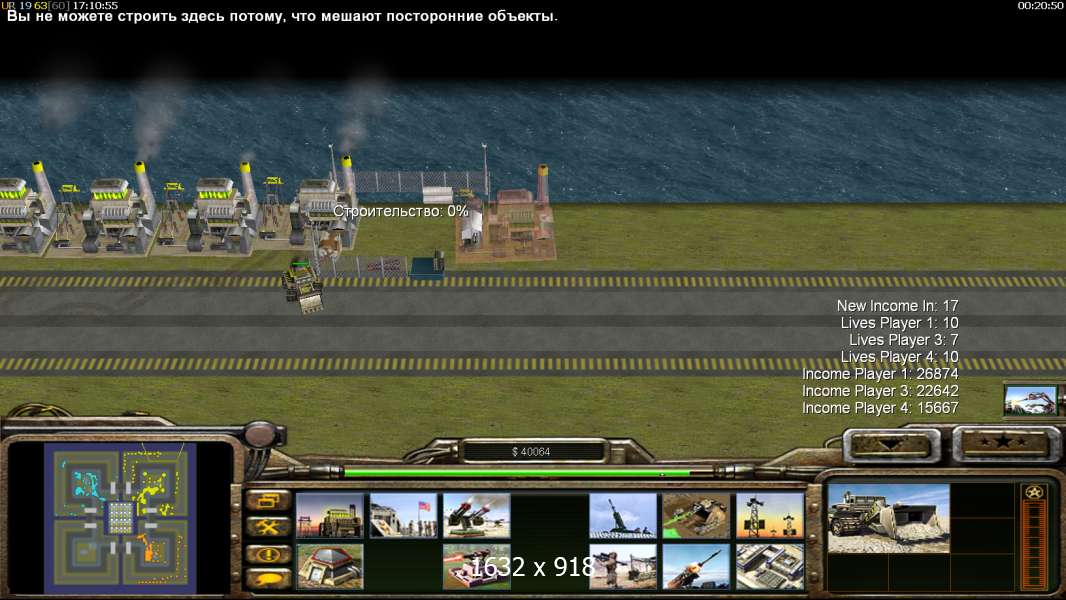The image size is (1066, 600).
Task: Select the fire base build icon
Action: tap(477, 566)
